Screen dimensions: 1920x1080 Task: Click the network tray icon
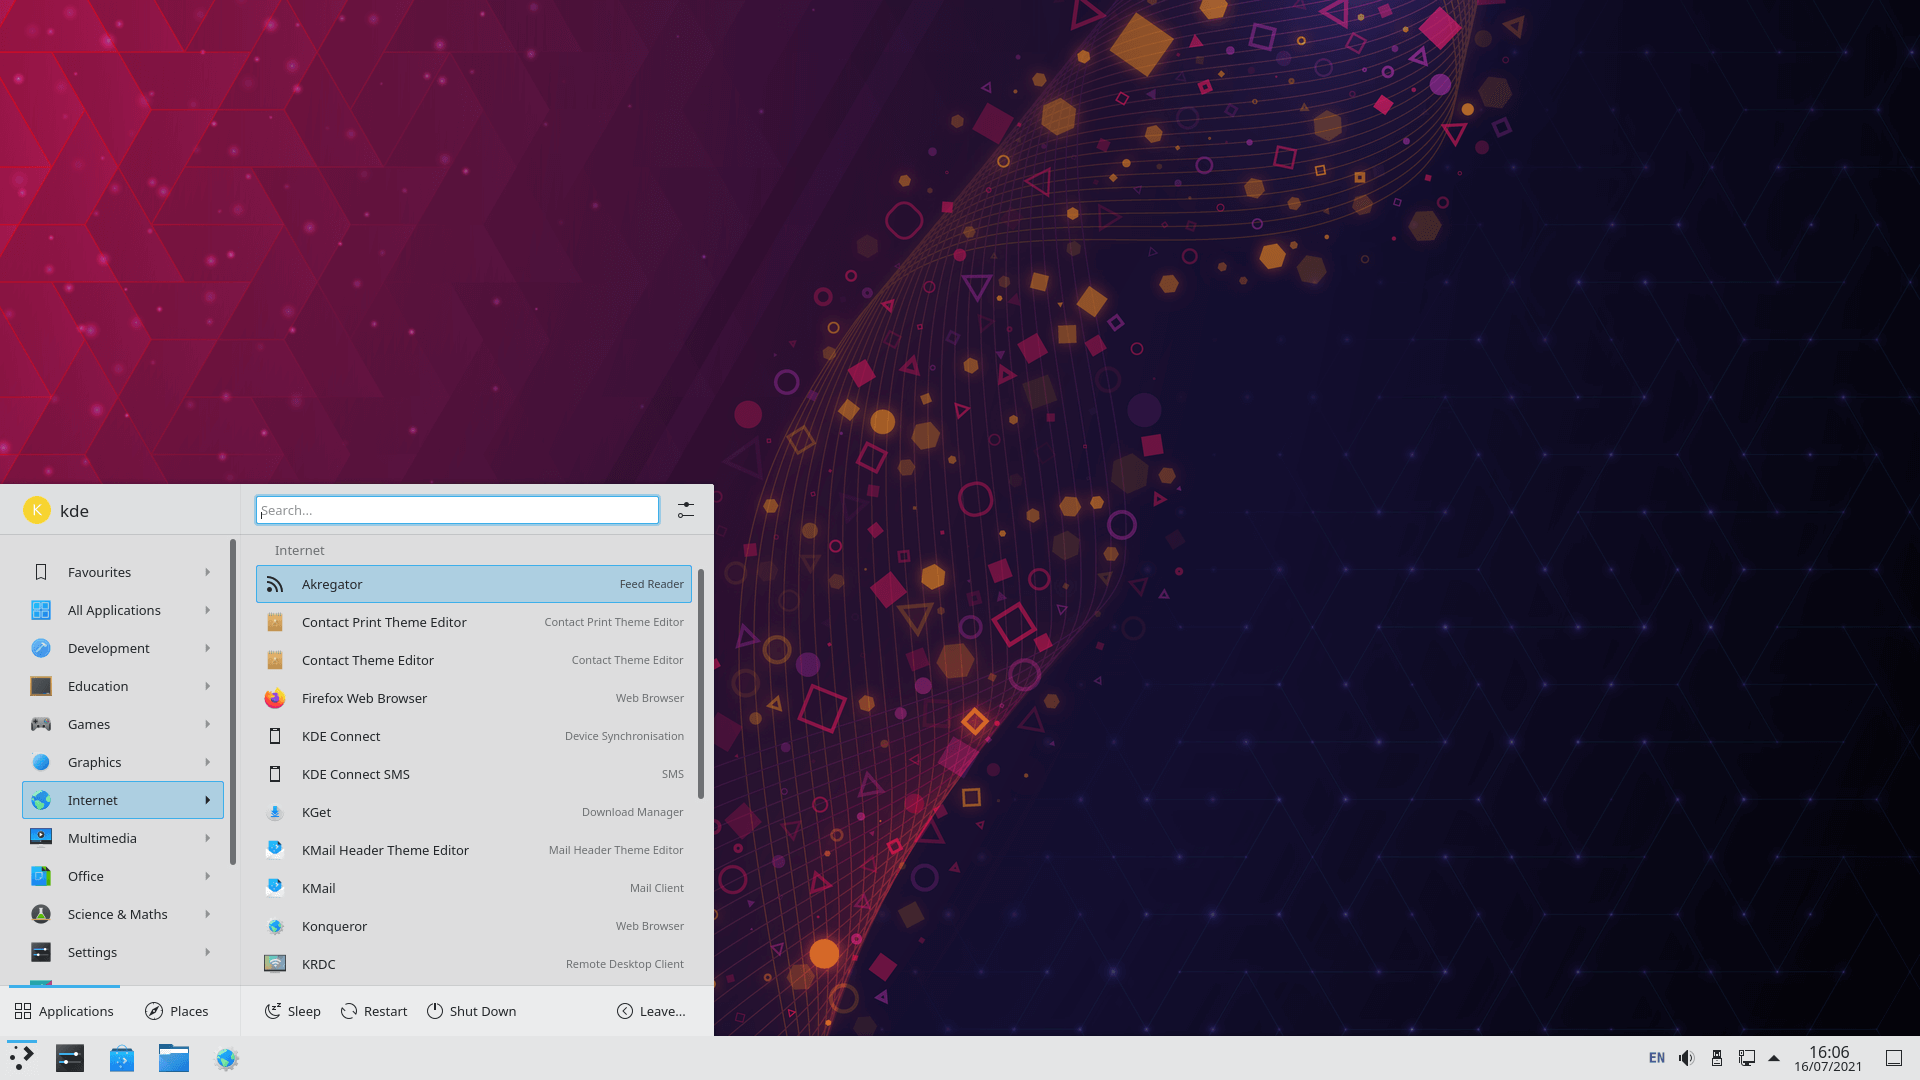[1747, 1058]
